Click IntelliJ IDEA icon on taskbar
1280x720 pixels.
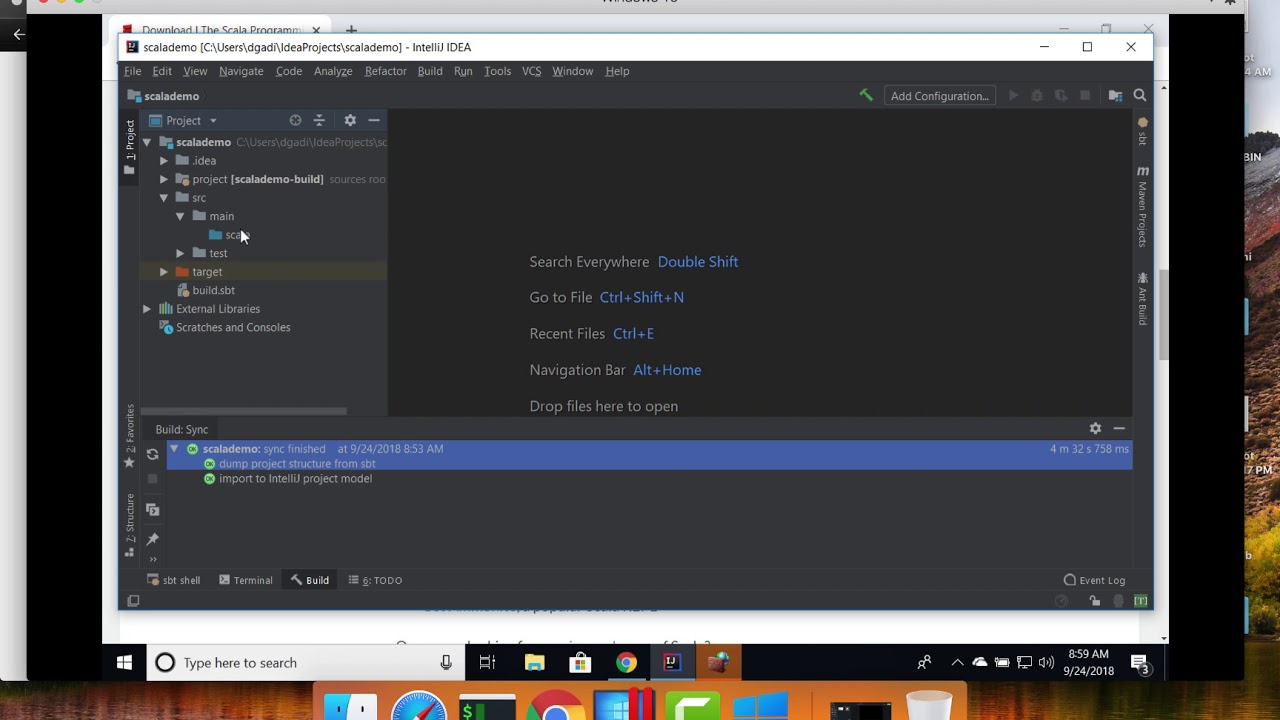point(672,662)
